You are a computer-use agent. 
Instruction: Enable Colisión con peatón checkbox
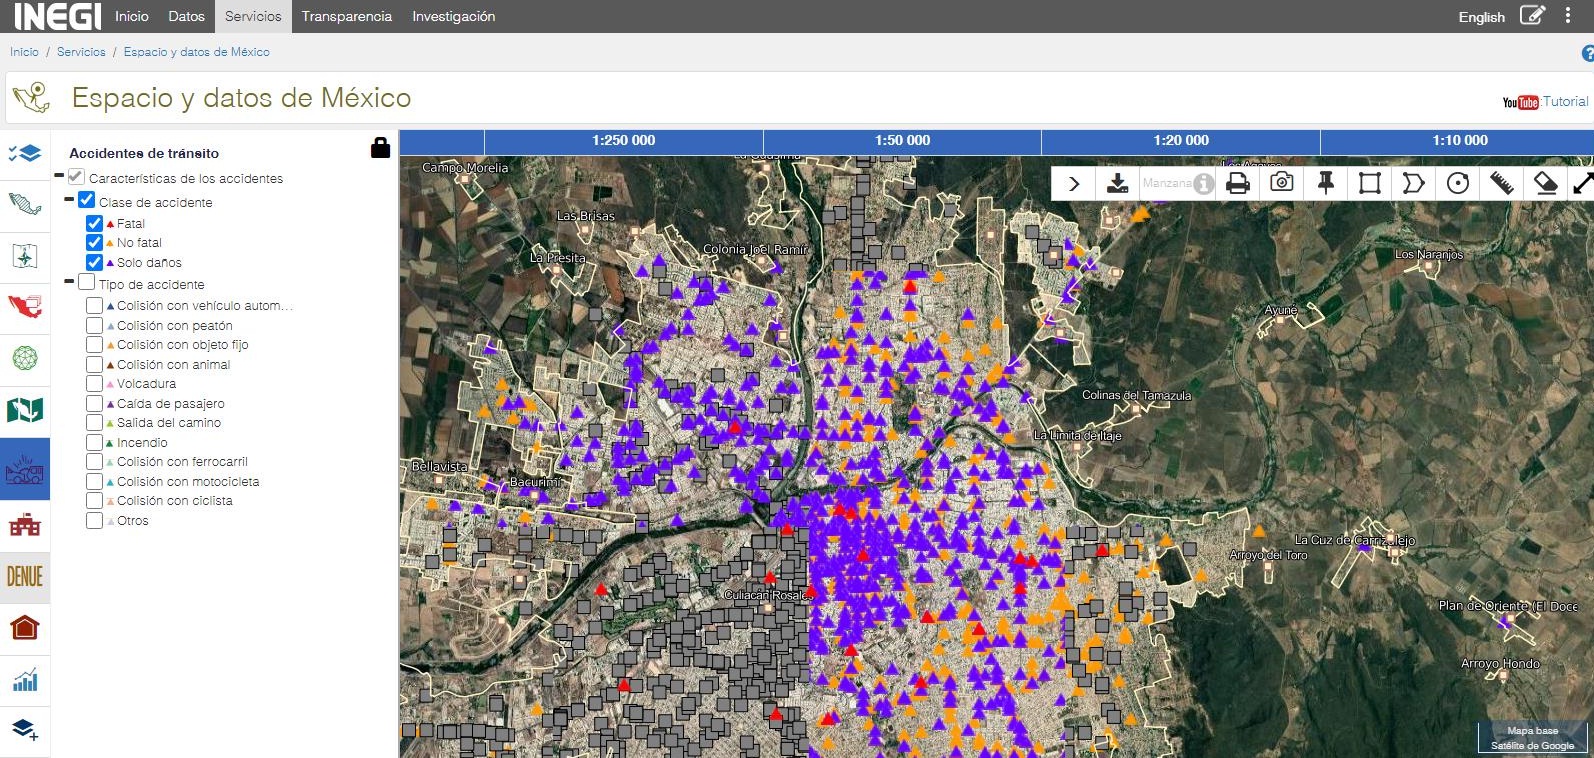pyautogui.click(x=94, y=325)
